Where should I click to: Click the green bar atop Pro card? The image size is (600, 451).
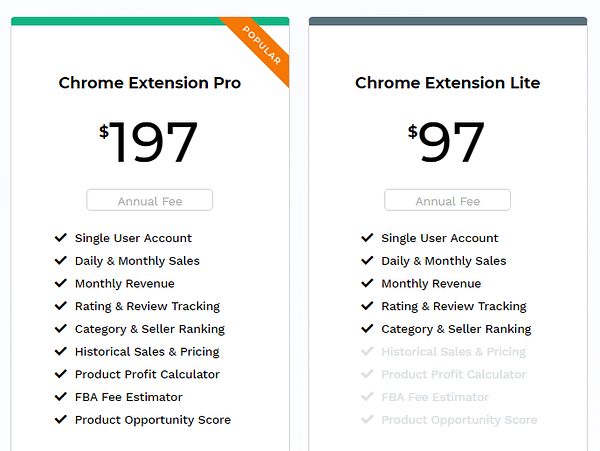pos(115,21)
